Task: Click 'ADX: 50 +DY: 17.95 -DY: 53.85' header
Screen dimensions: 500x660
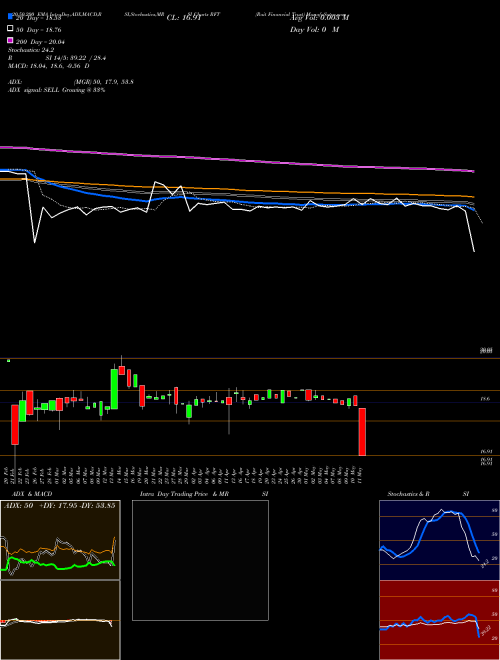Action: click(59, 505)
